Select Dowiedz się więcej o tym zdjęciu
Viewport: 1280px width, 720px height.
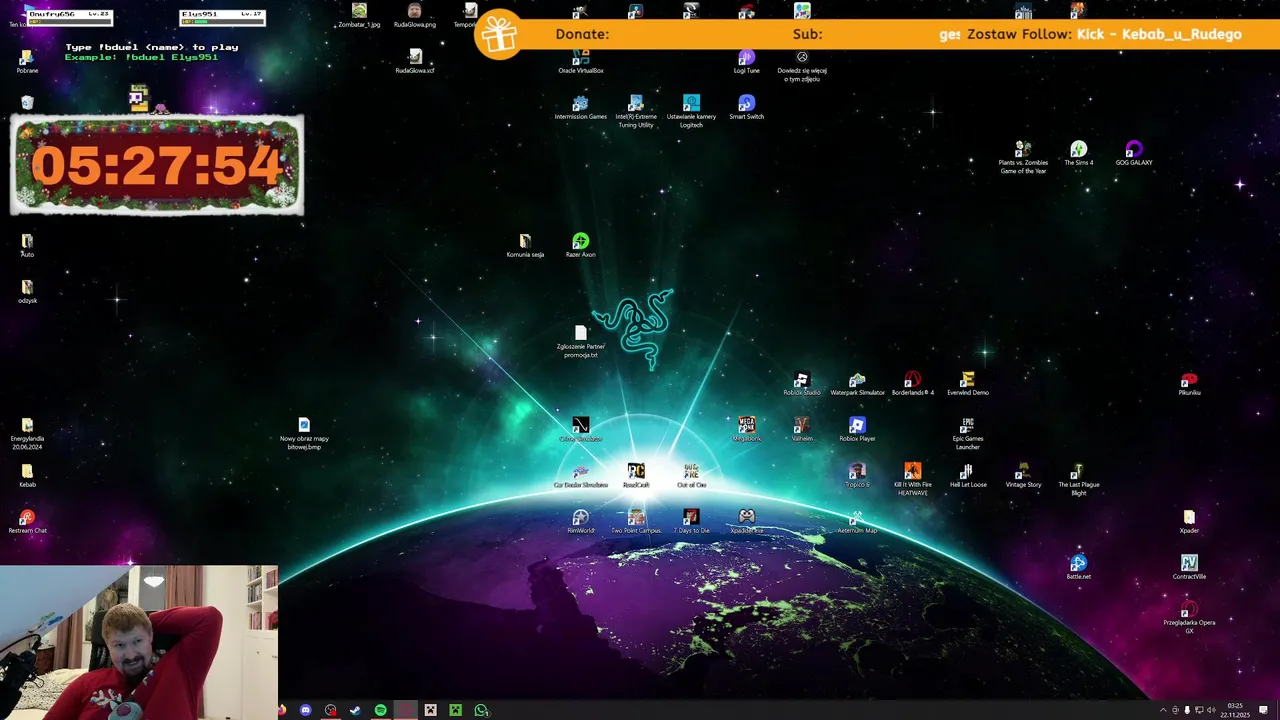(801, 66)
